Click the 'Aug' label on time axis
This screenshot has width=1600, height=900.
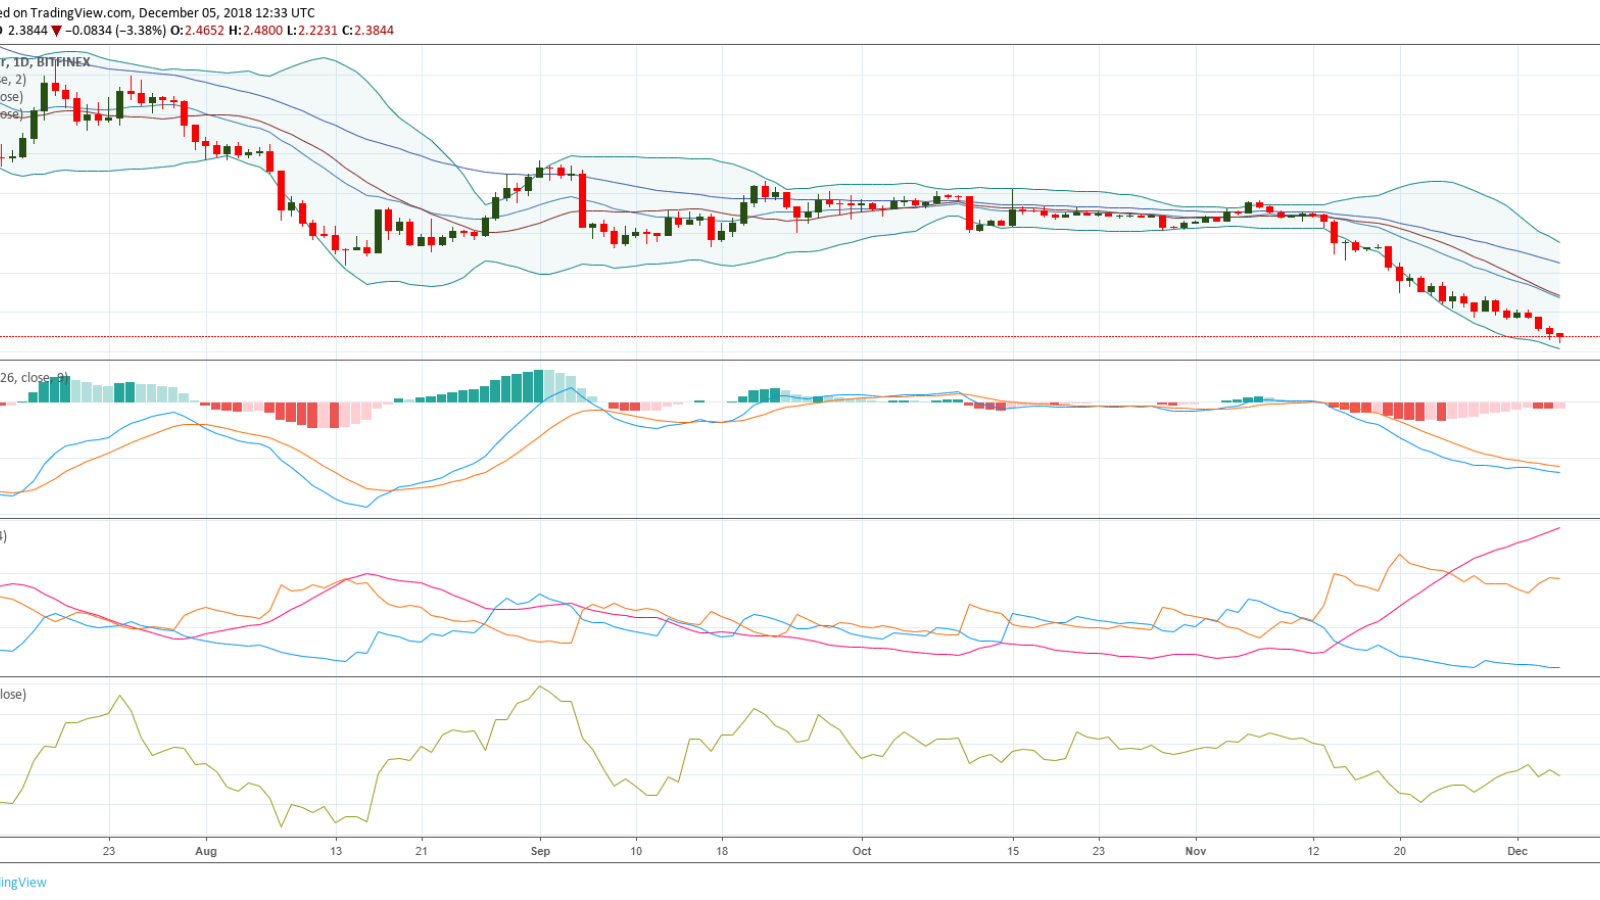coord(206,852)
